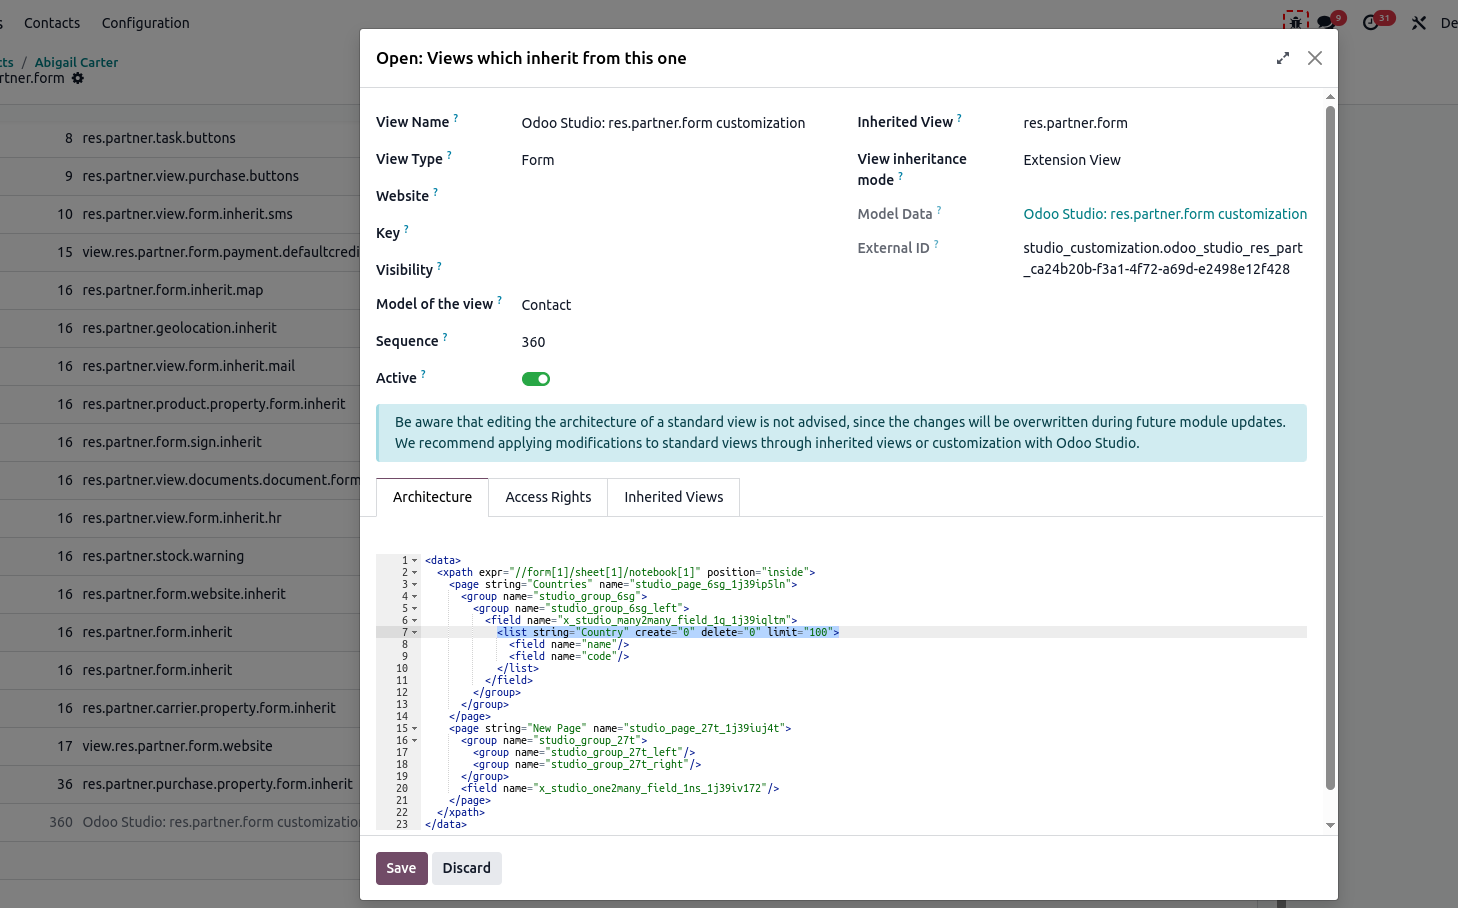Collapse the <data> block at line 1

pos(415,561)
